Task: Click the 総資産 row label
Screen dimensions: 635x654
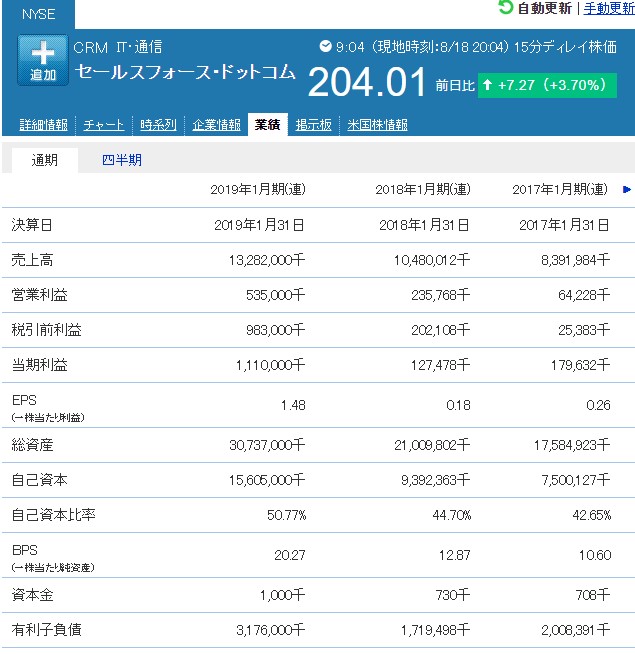Action: [x=32, y=445]
